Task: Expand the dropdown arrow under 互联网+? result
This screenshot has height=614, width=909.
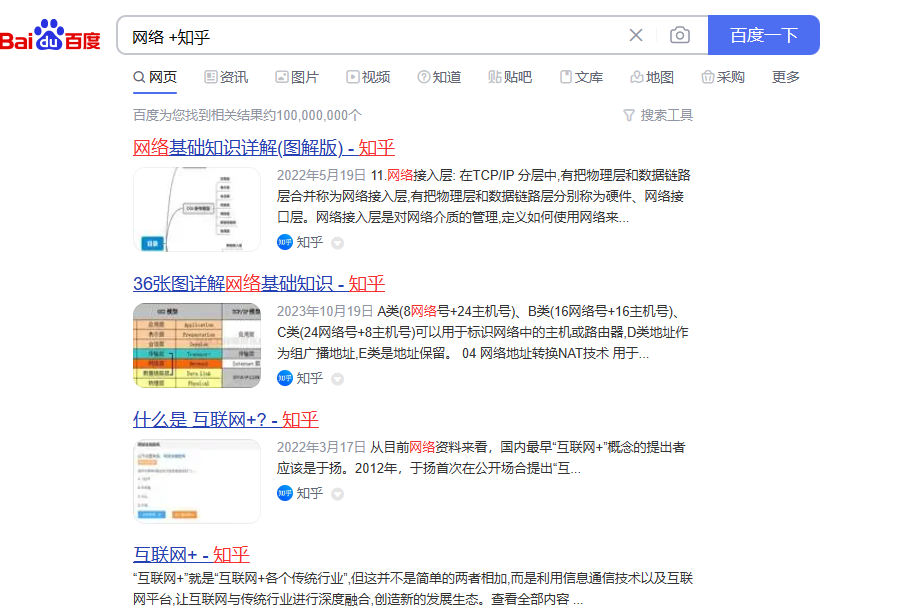Action: point(337,494)
